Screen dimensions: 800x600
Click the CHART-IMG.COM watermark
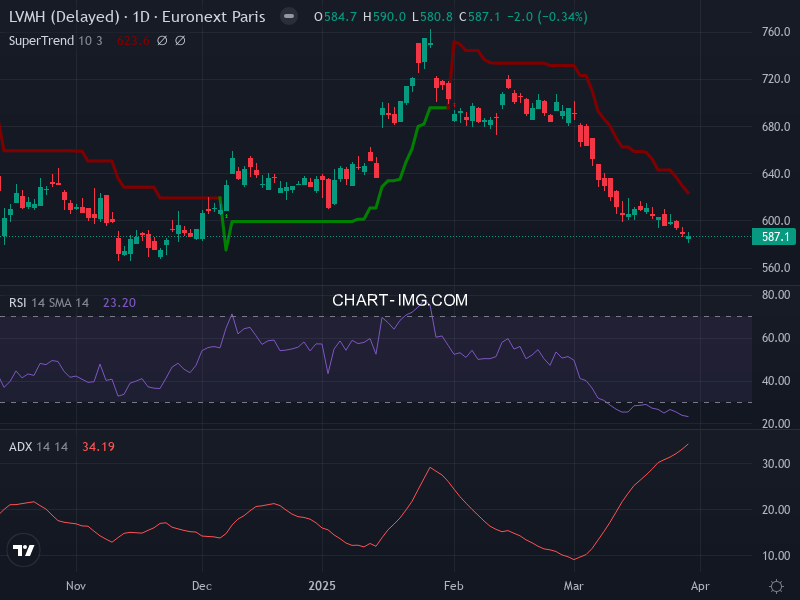[399, 299]
